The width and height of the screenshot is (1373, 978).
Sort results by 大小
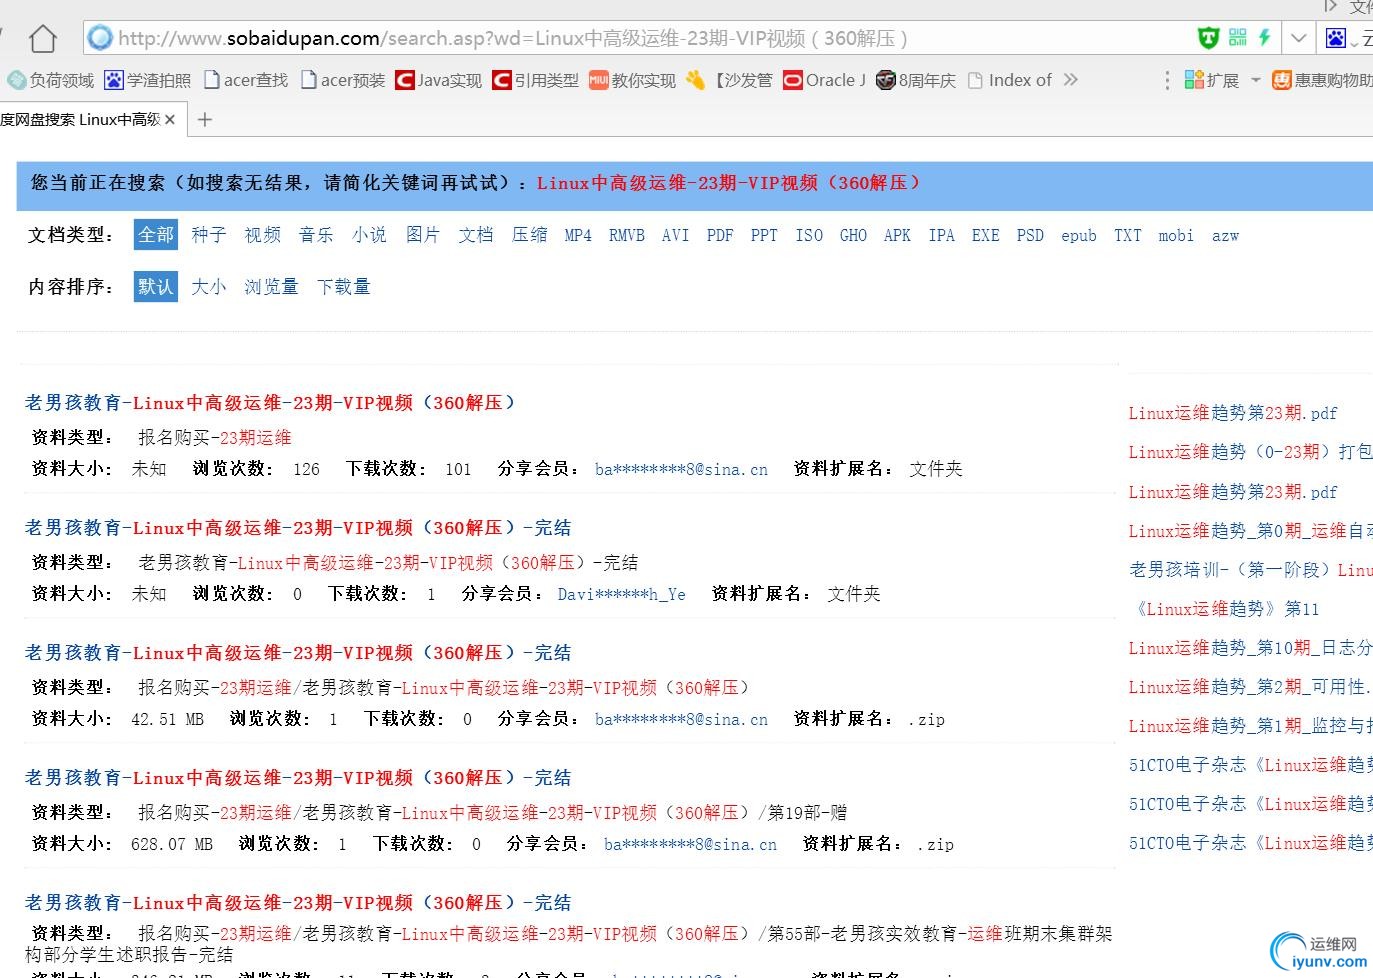coord(209,287)
